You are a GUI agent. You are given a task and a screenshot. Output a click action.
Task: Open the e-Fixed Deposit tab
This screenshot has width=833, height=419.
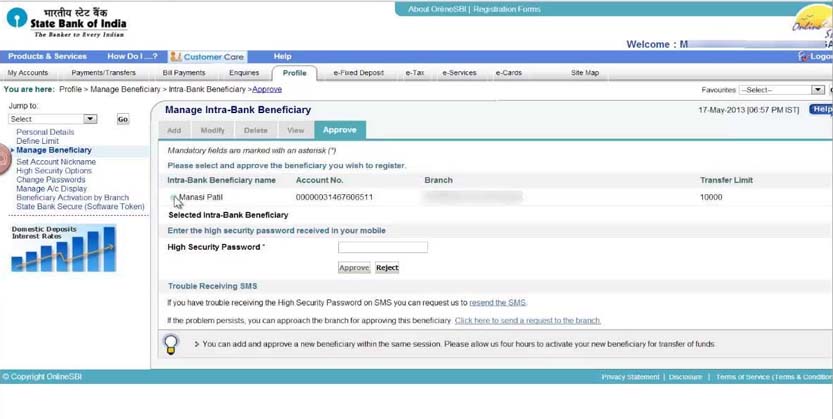pyautogui.click(x=359, y=73)
